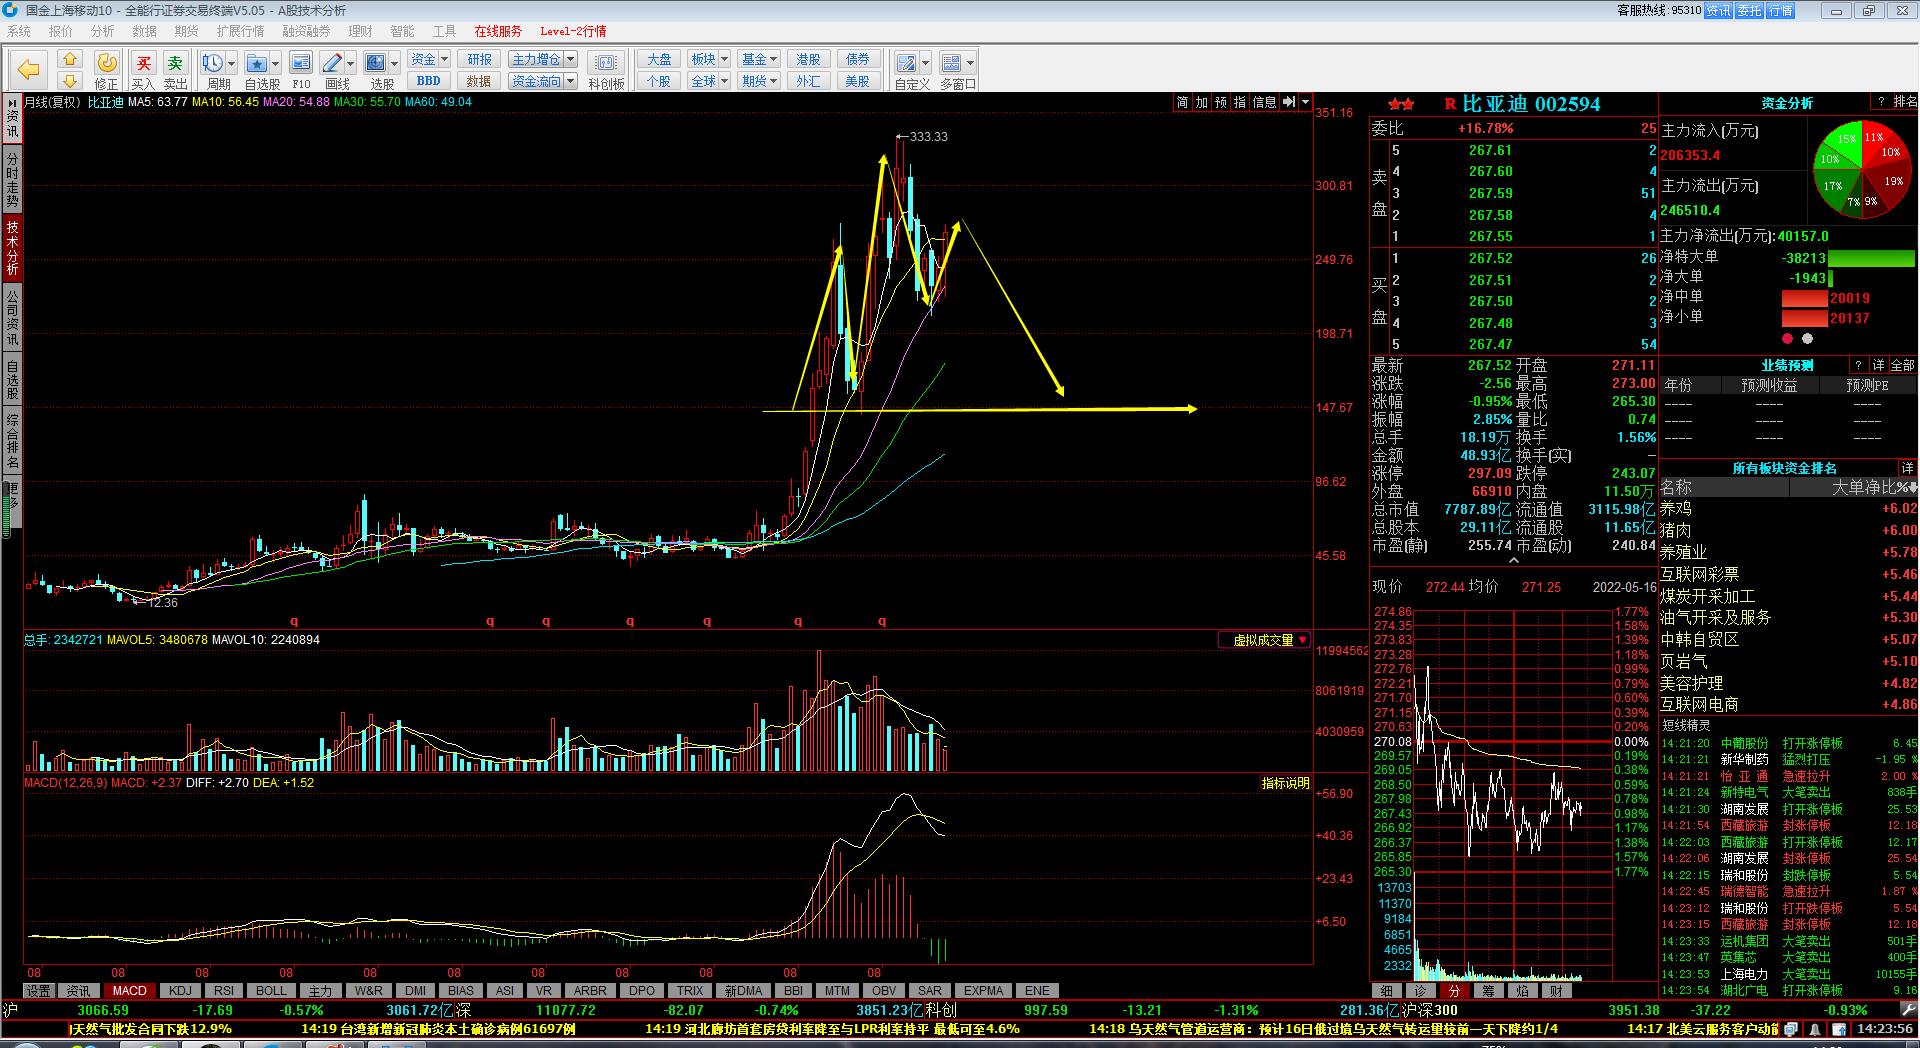Click the 行情 button in top right
The height and width of the screenshot is (1048, 1920).
click(1781, 10)
